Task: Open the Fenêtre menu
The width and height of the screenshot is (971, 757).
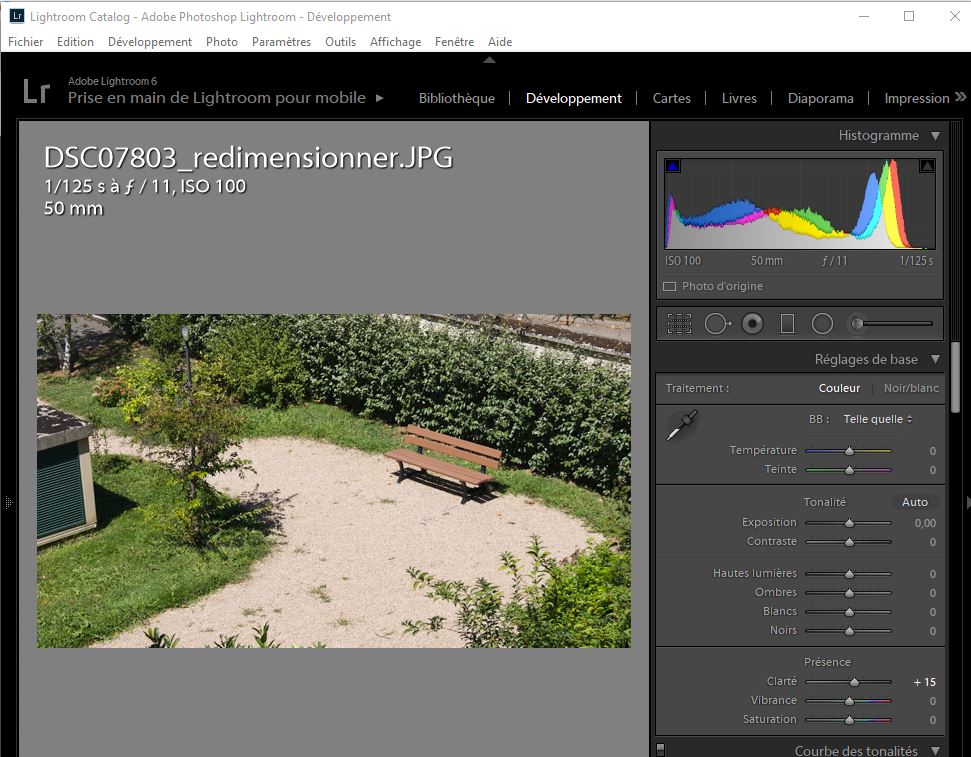Action: point(454,42)
